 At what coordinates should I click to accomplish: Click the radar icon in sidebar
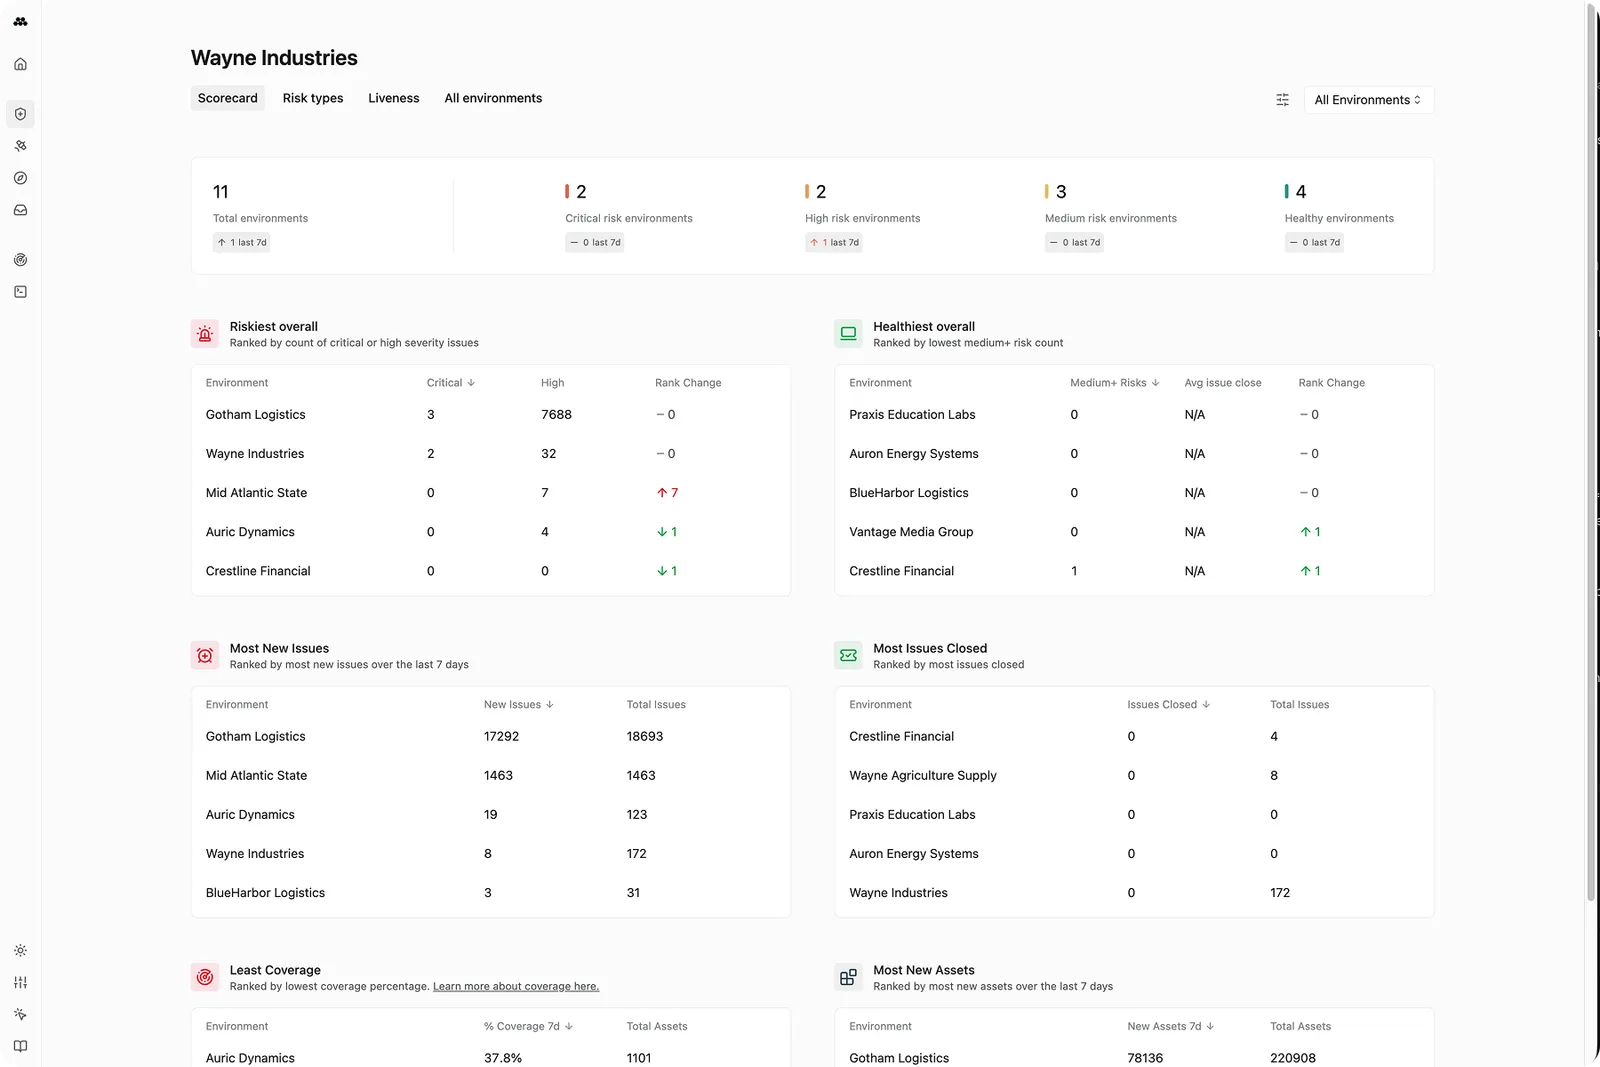[x=20, y=260]
